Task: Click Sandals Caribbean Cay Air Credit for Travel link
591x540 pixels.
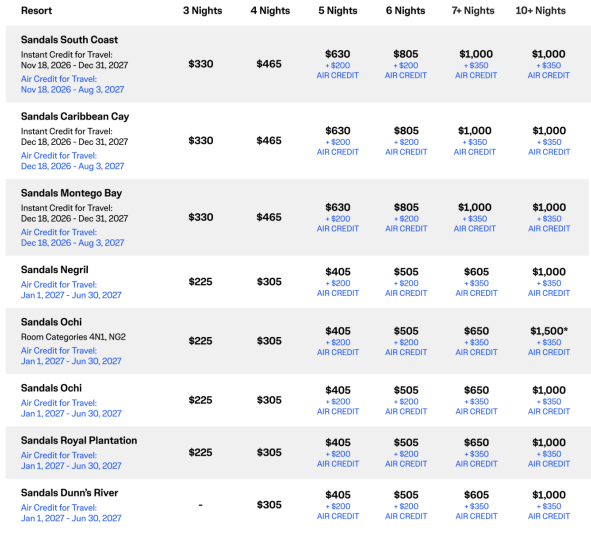Action: coord(72,161)
